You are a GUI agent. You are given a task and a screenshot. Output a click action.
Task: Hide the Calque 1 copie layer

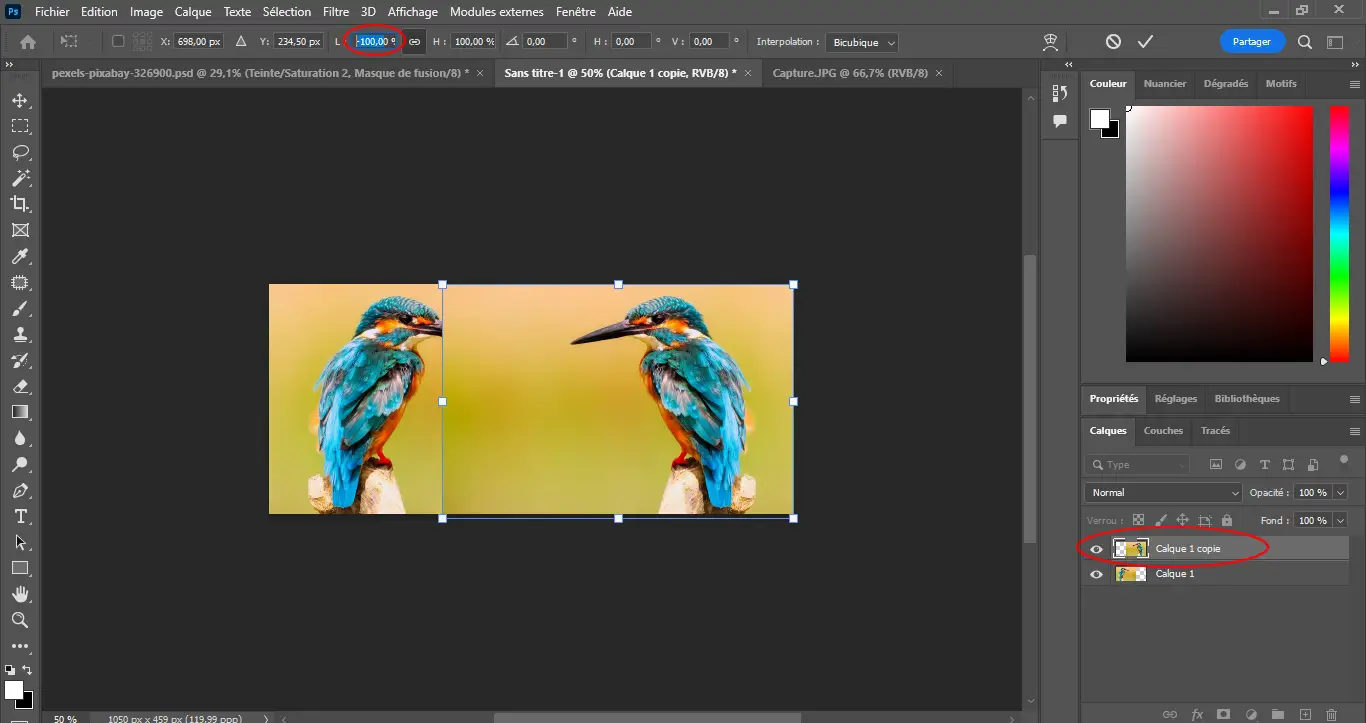point(1096,549)
